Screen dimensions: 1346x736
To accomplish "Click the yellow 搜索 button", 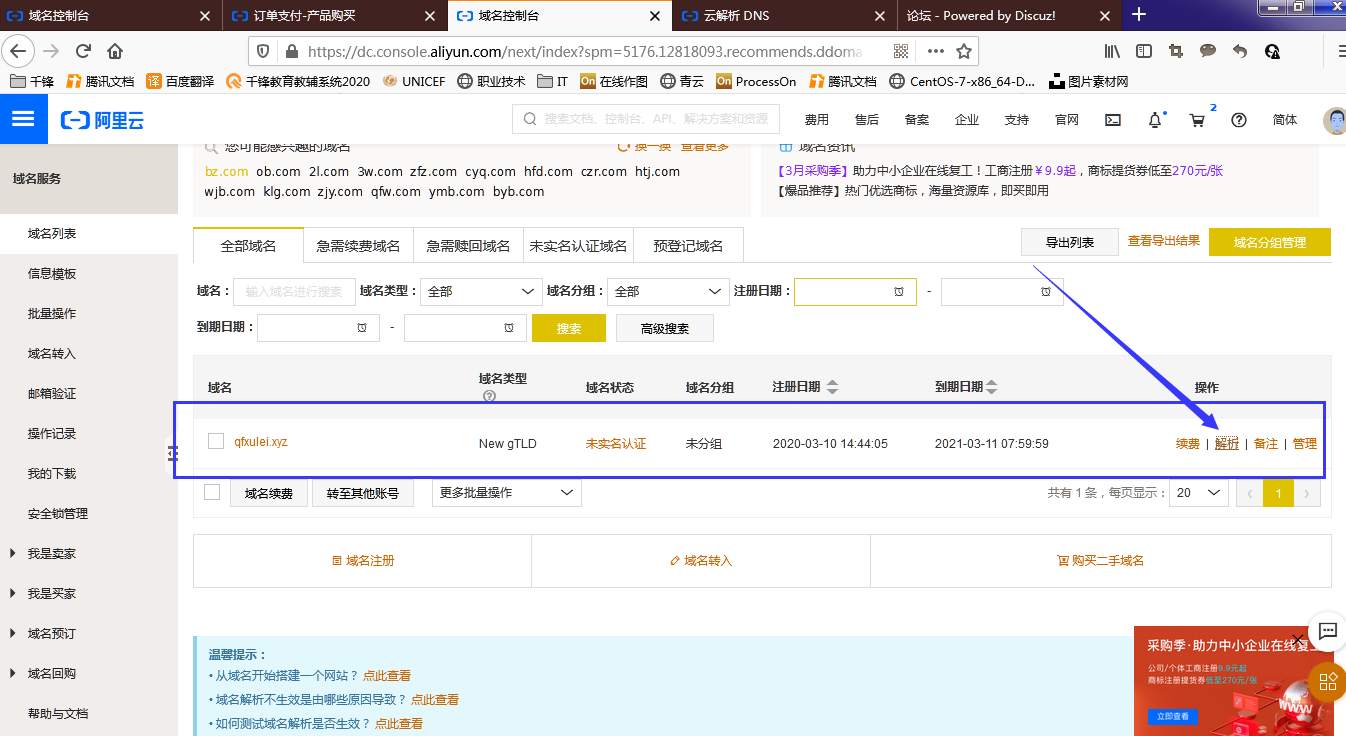I will [x=569, y=328].
